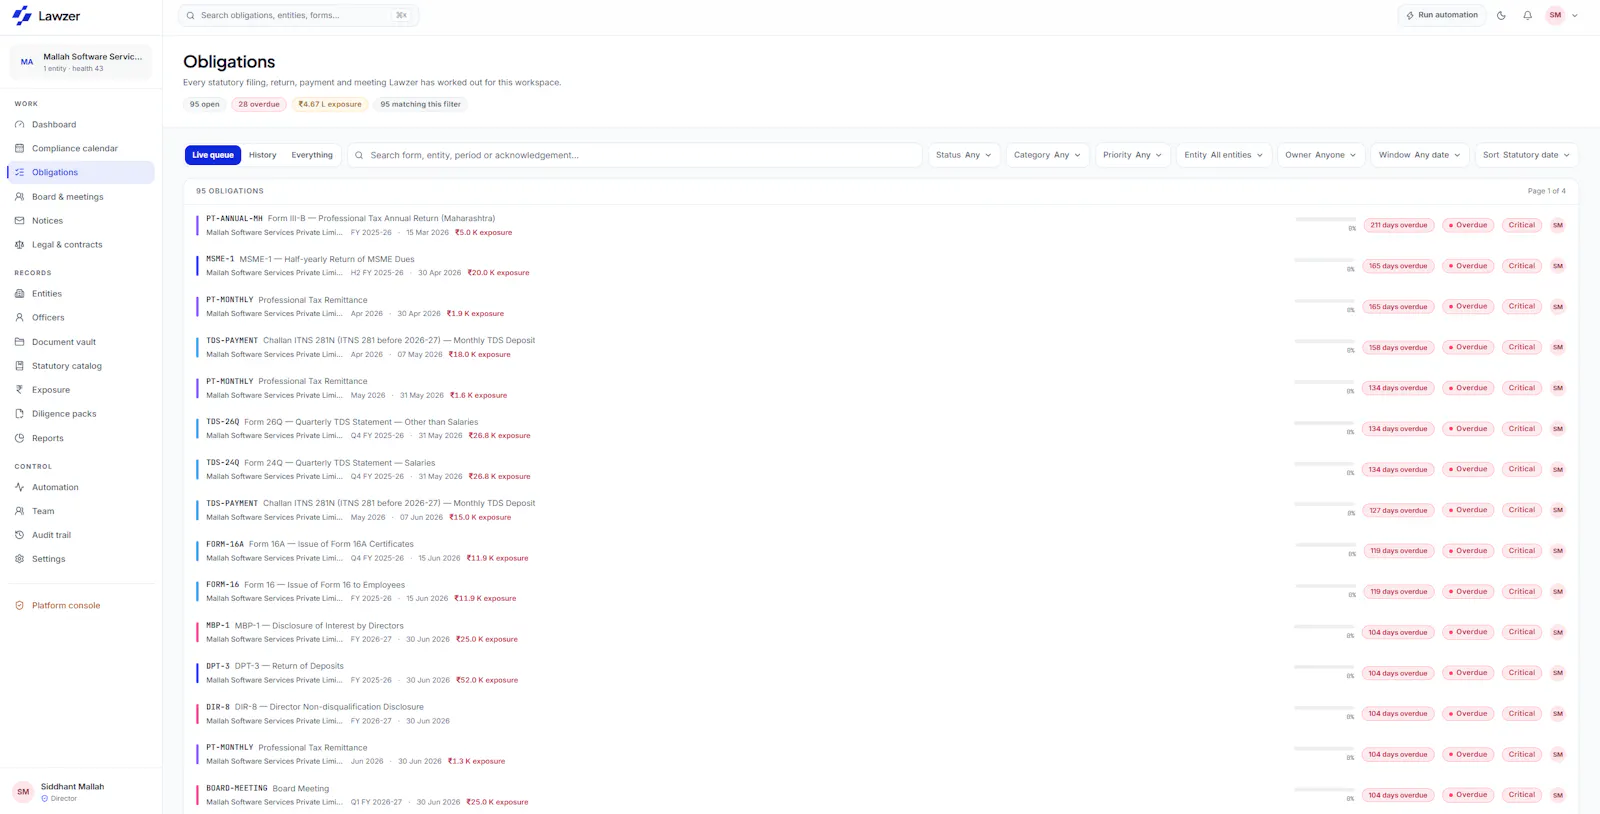Navigate to Entities records
This screenshot has width=1600, height=814.
(81, 294)
